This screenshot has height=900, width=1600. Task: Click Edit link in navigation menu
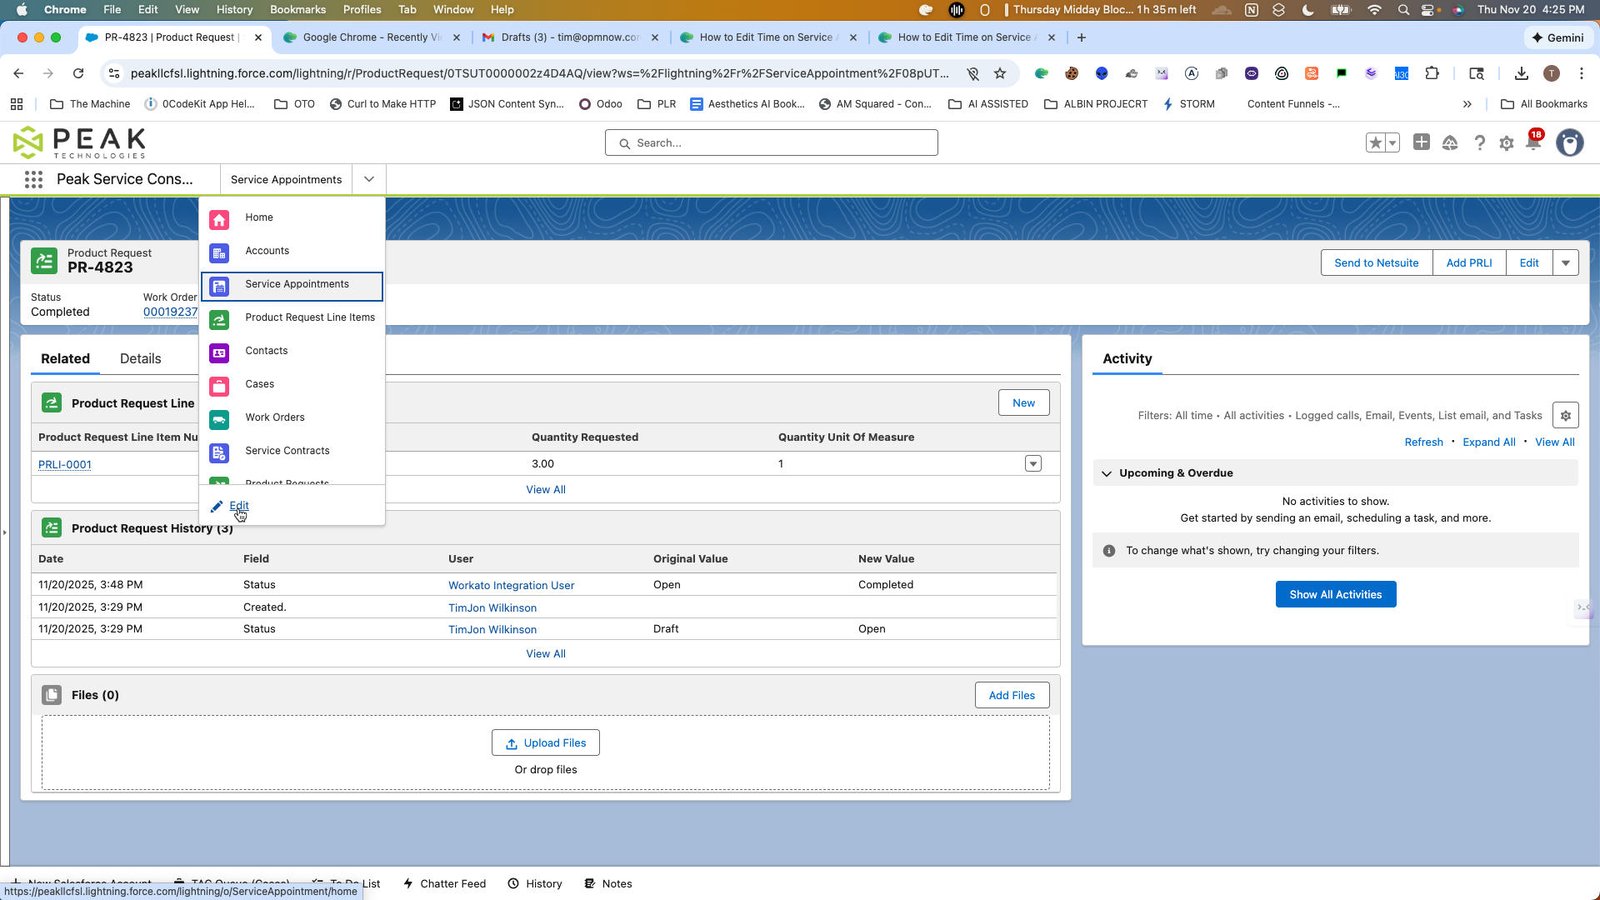(239, 506)
